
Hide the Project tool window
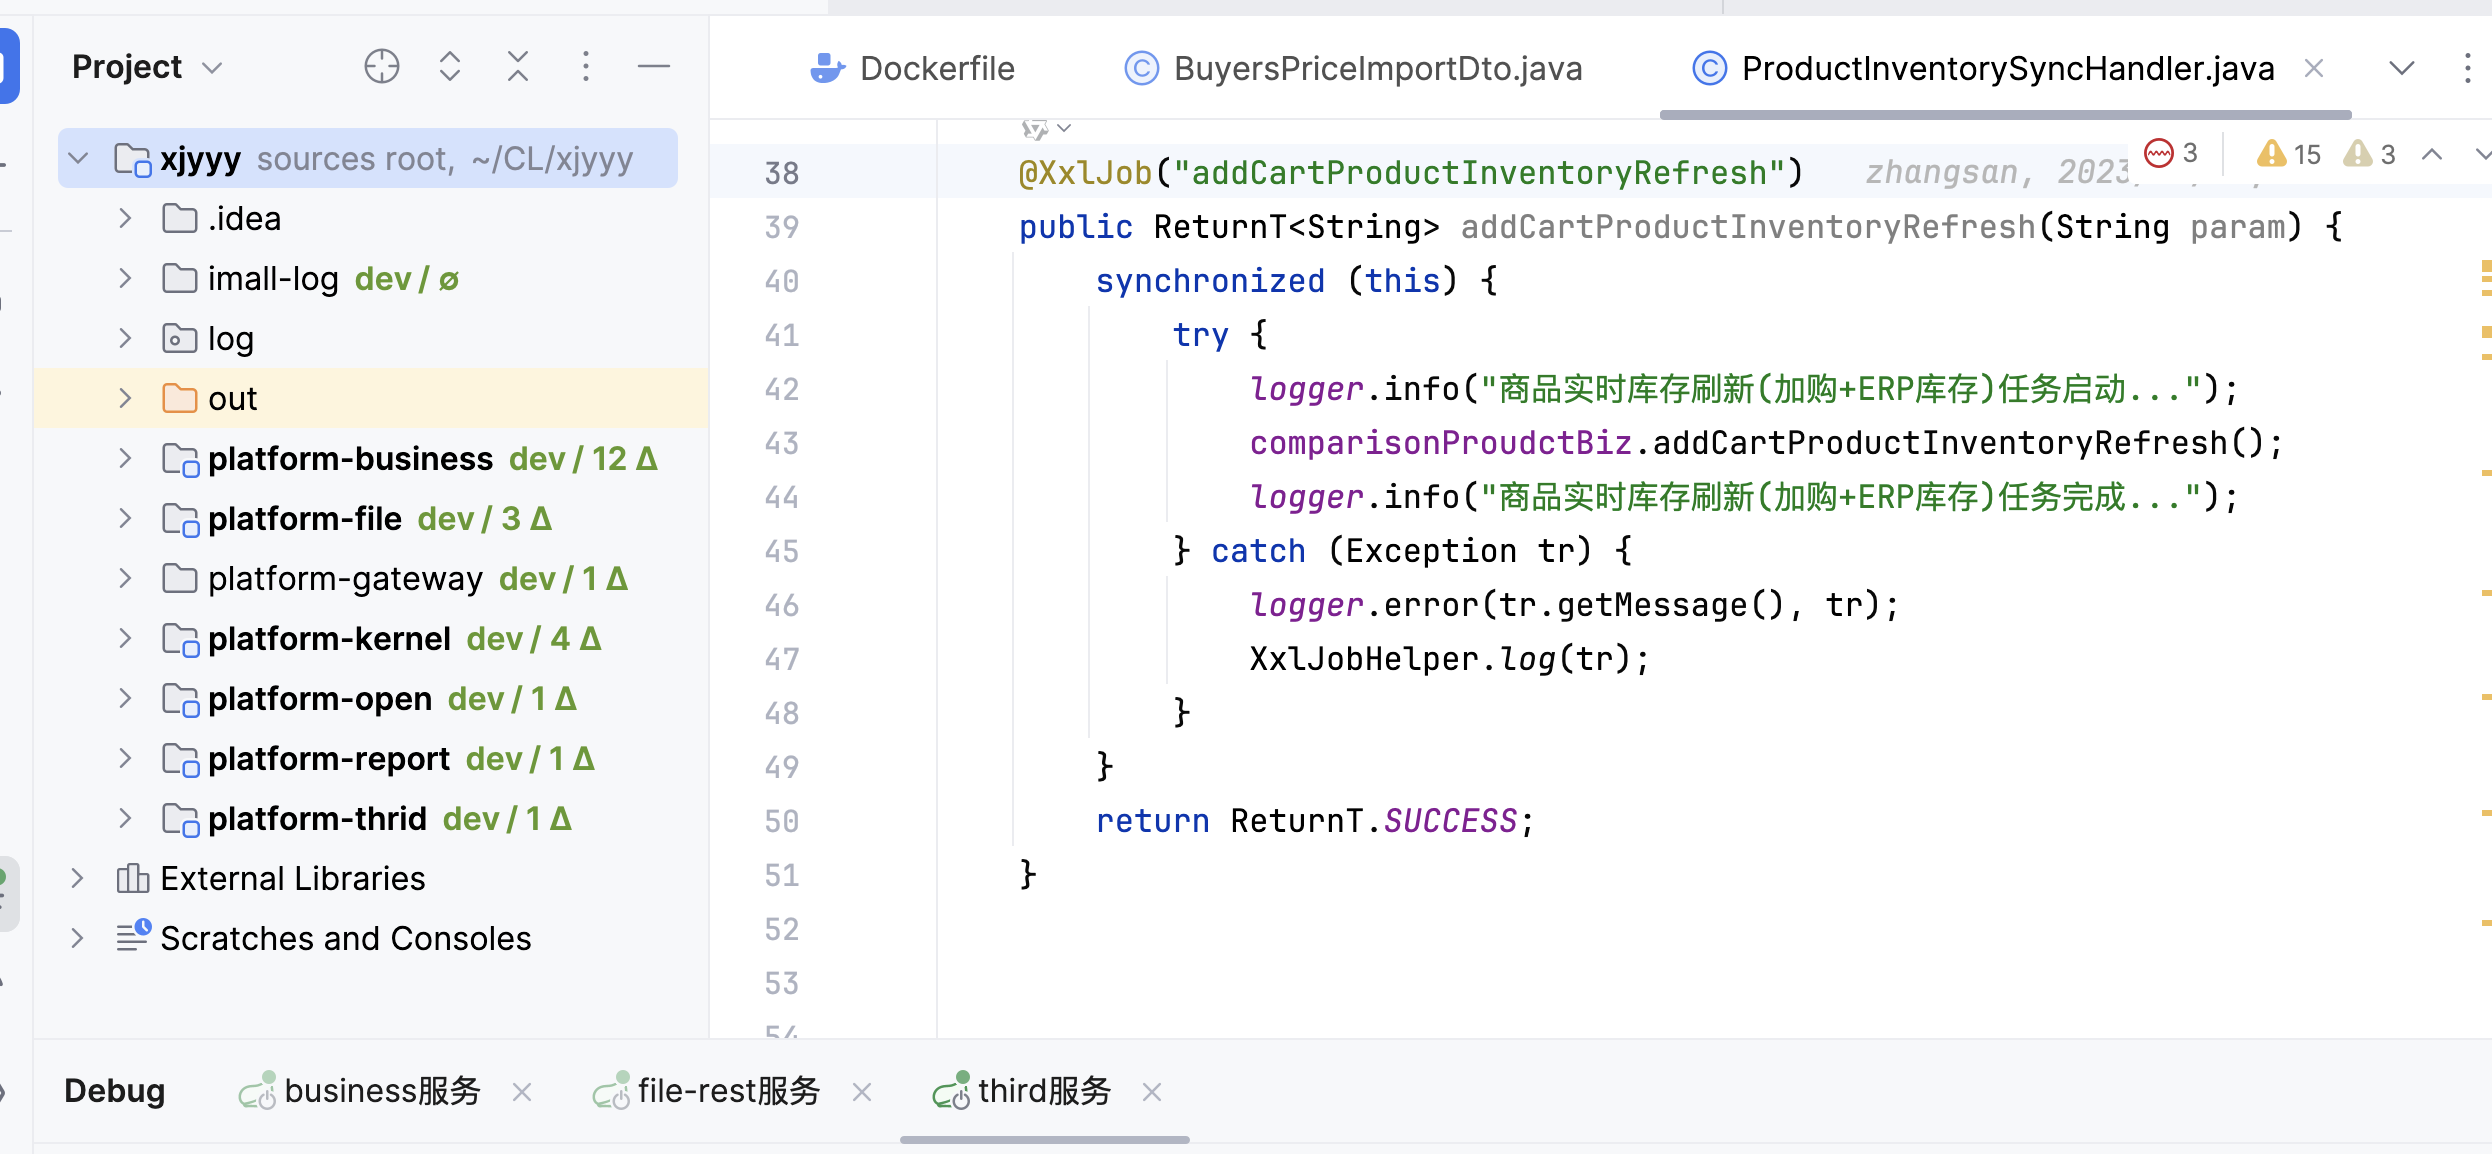pos(654,67)
